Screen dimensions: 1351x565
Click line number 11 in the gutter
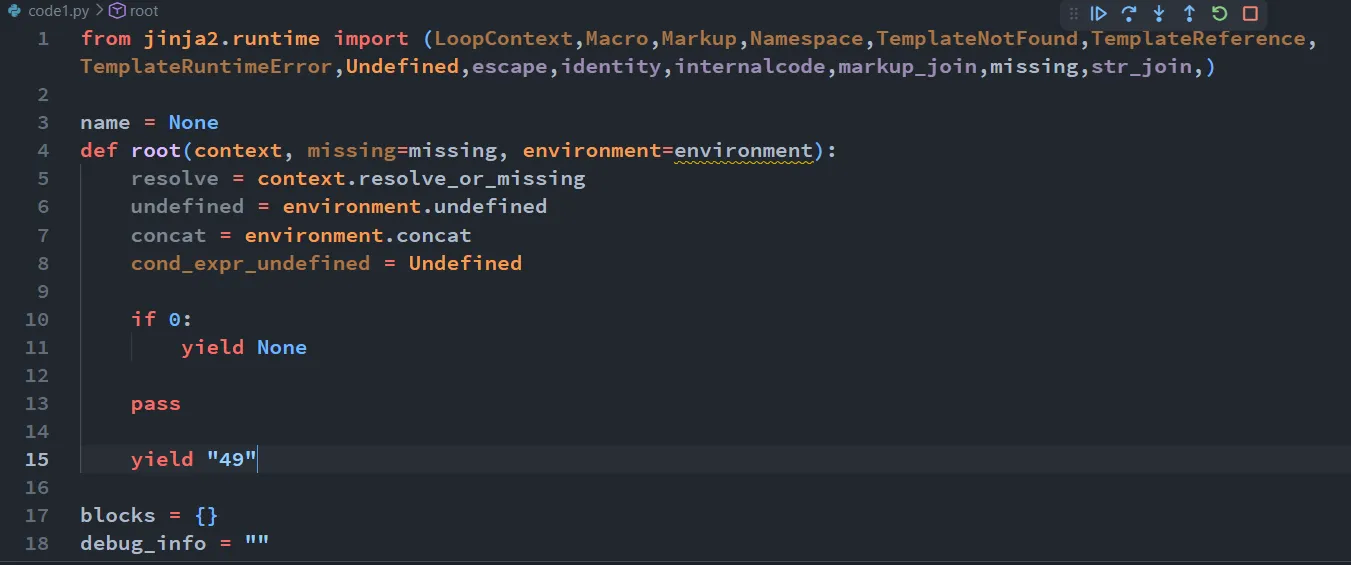pyautogui.click(x=37, y=347)
